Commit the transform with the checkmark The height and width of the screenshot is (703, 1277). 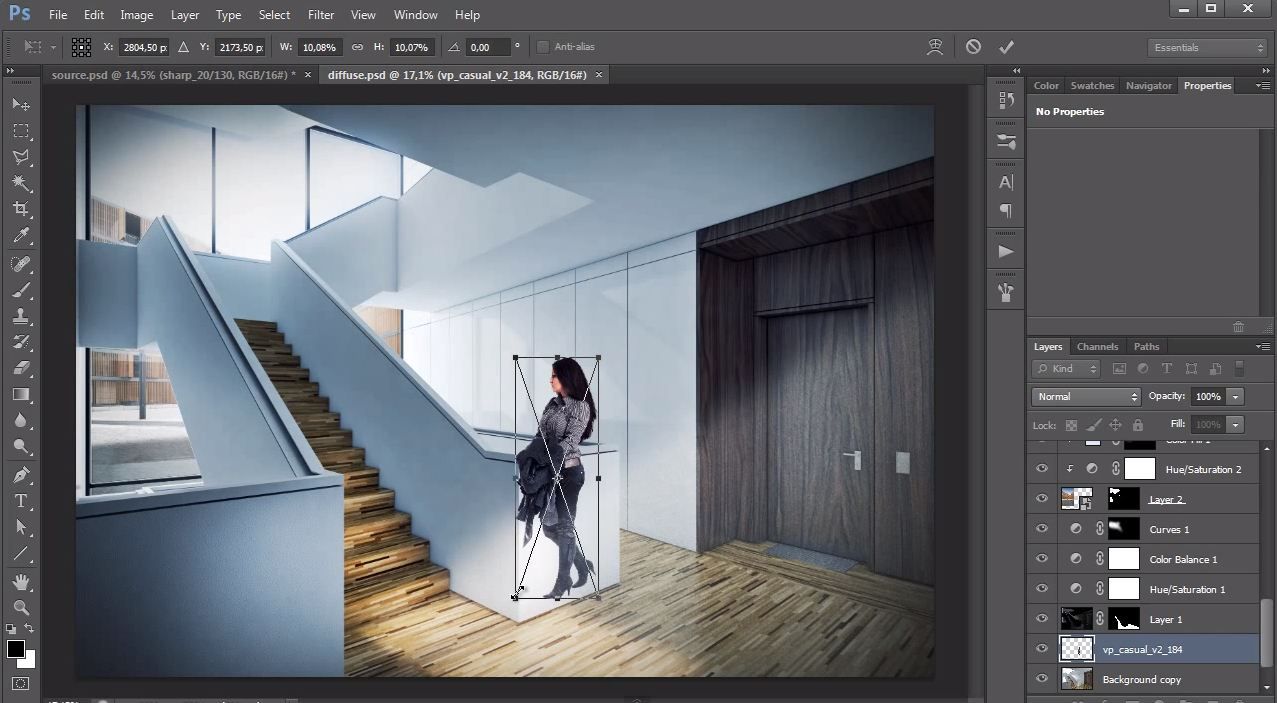[1006, 47]
